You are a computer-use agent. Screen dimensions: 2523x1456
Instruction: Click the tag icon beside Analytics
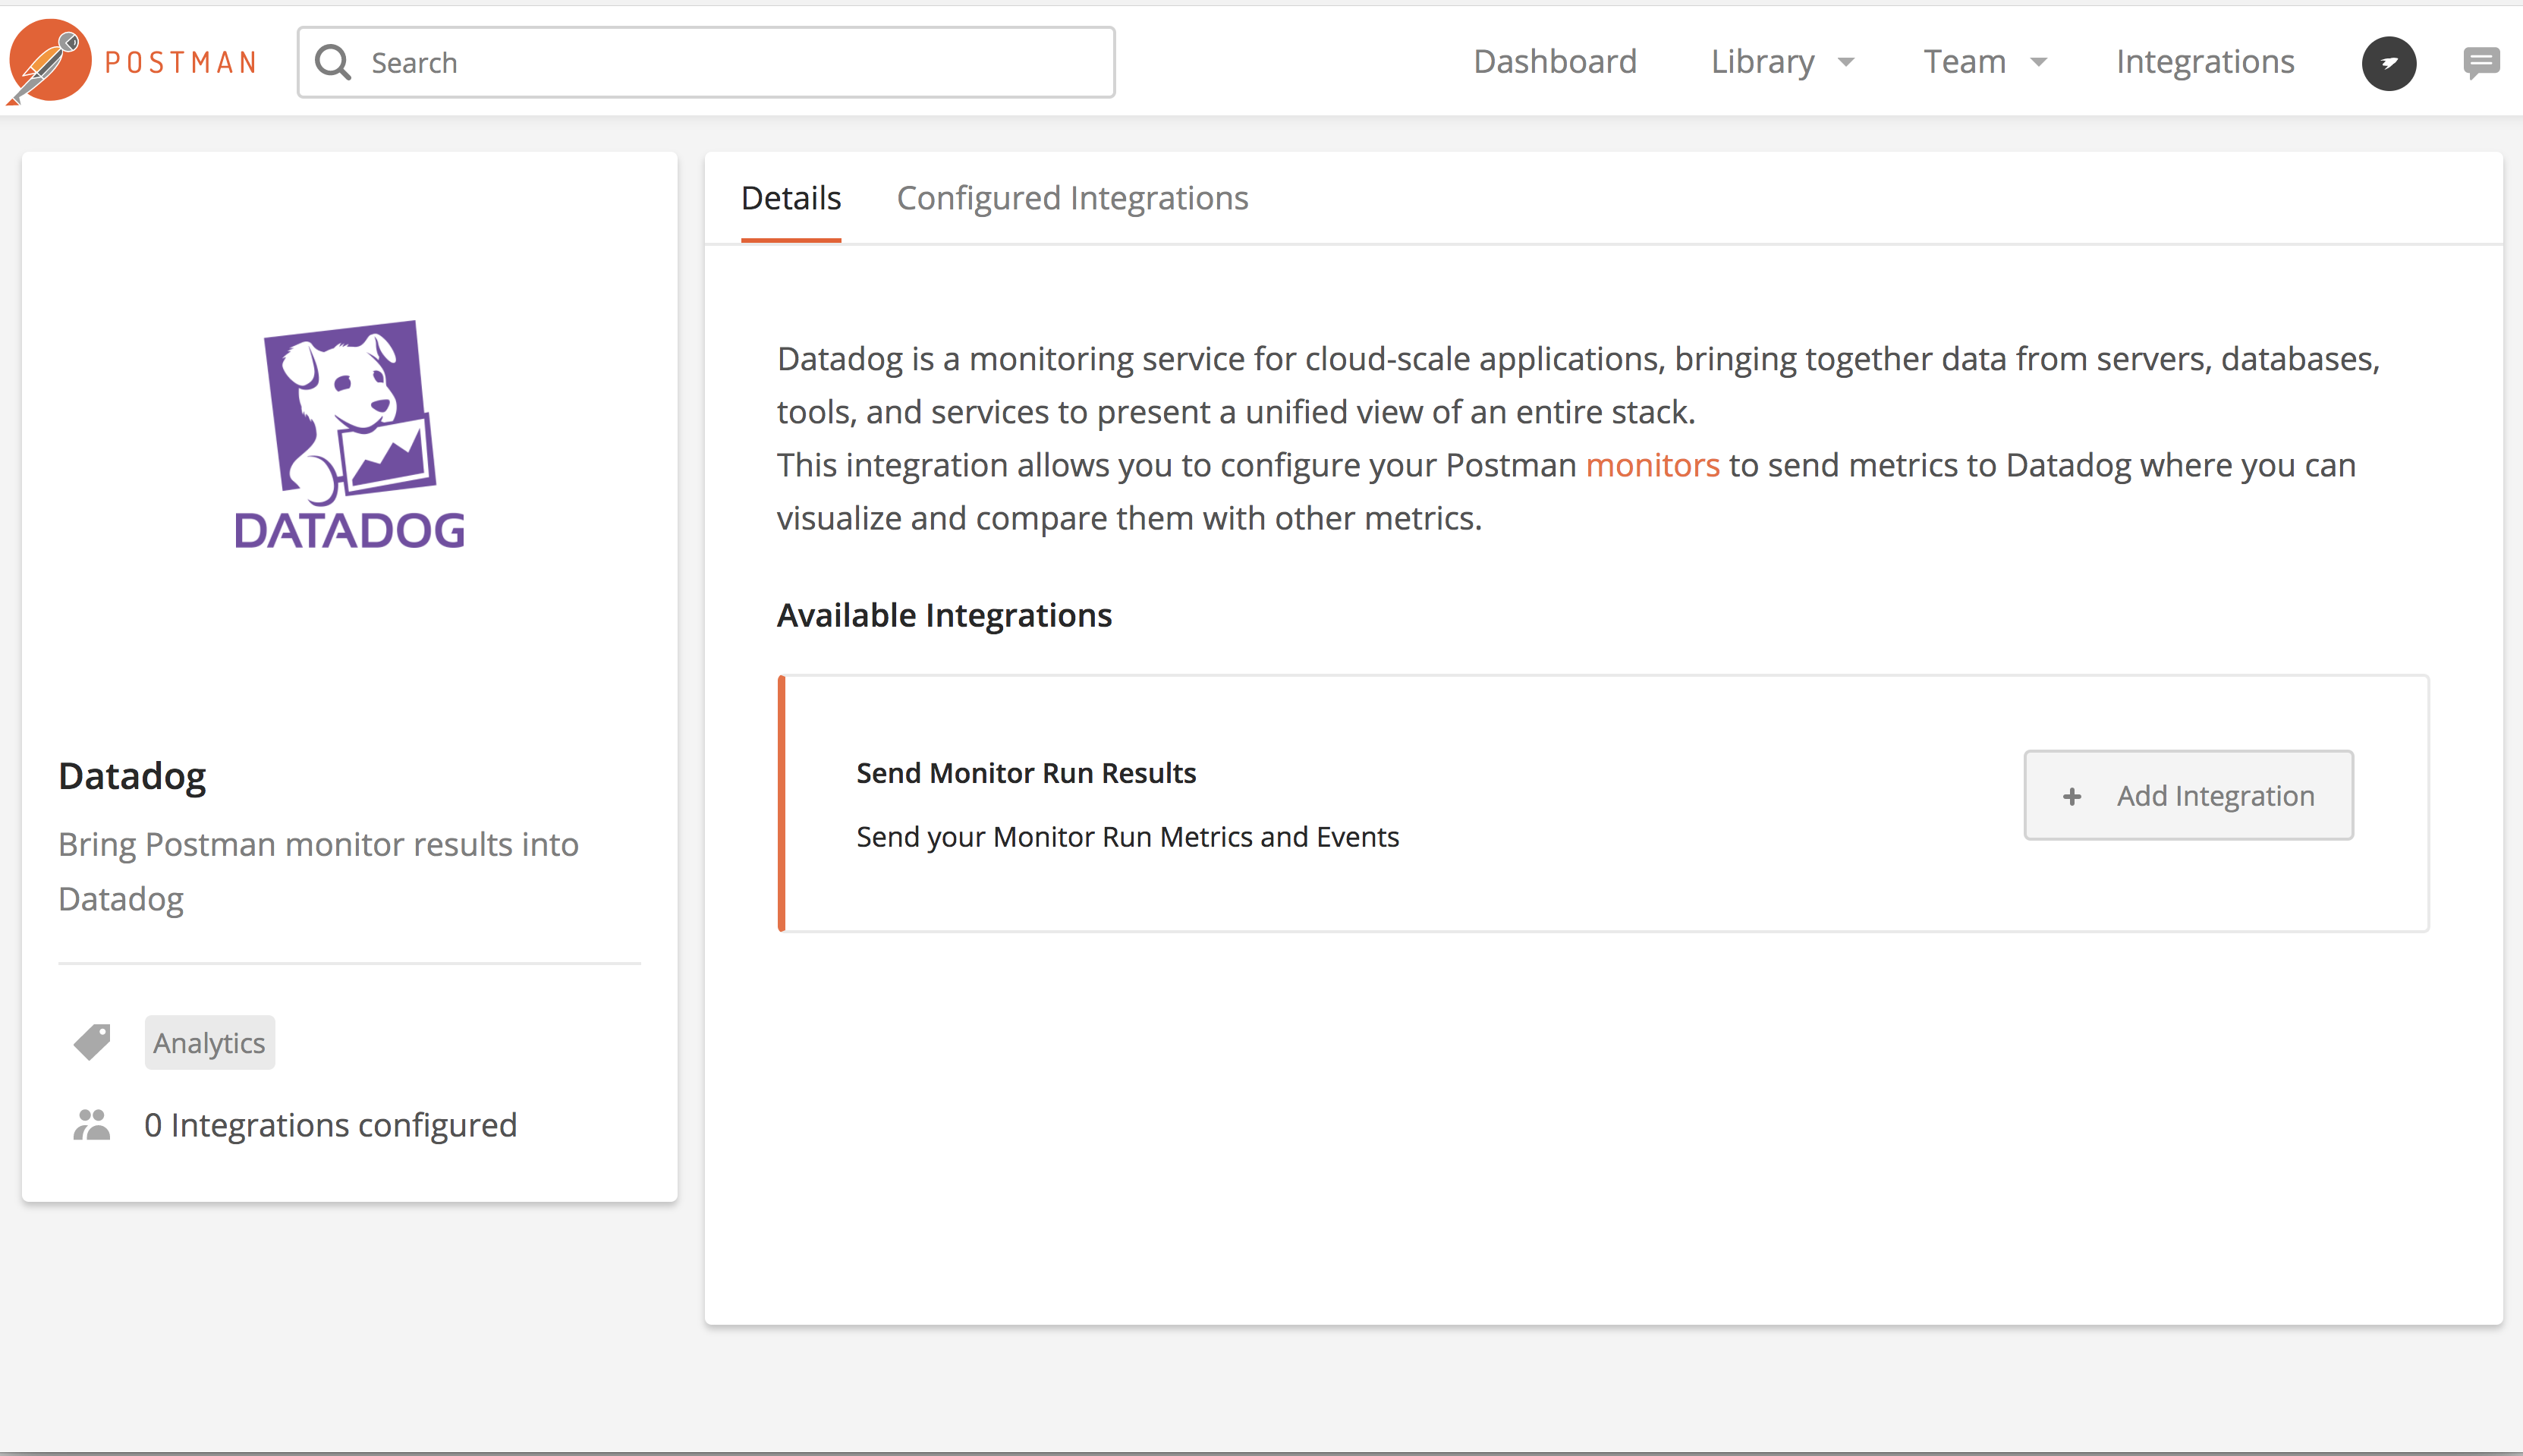coord(92,1041)
